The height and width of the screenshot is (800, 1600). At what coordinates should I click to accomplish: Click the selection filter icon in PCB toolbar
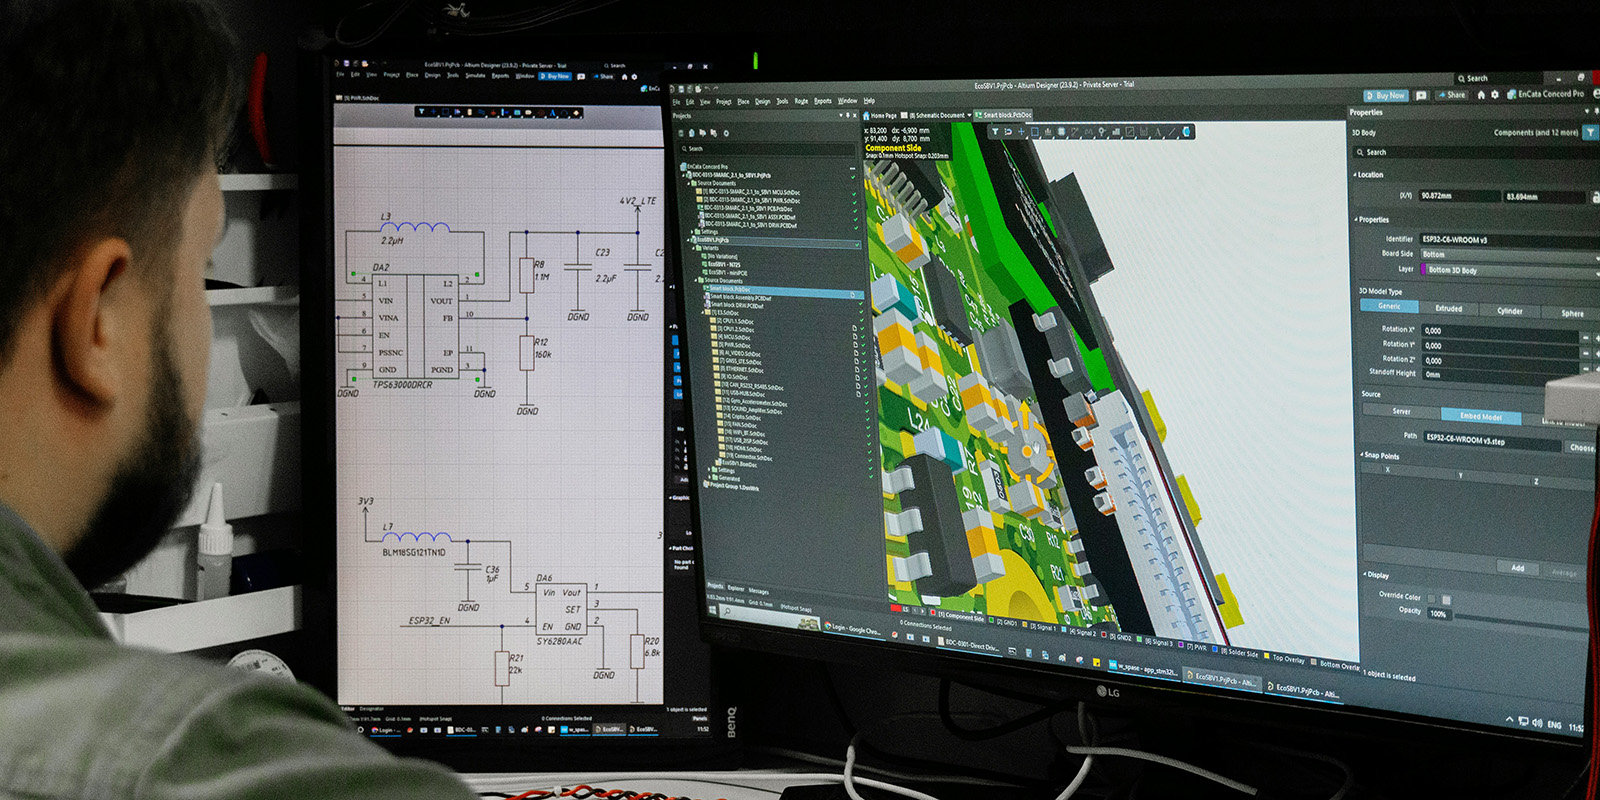click(x=995, y=132)
